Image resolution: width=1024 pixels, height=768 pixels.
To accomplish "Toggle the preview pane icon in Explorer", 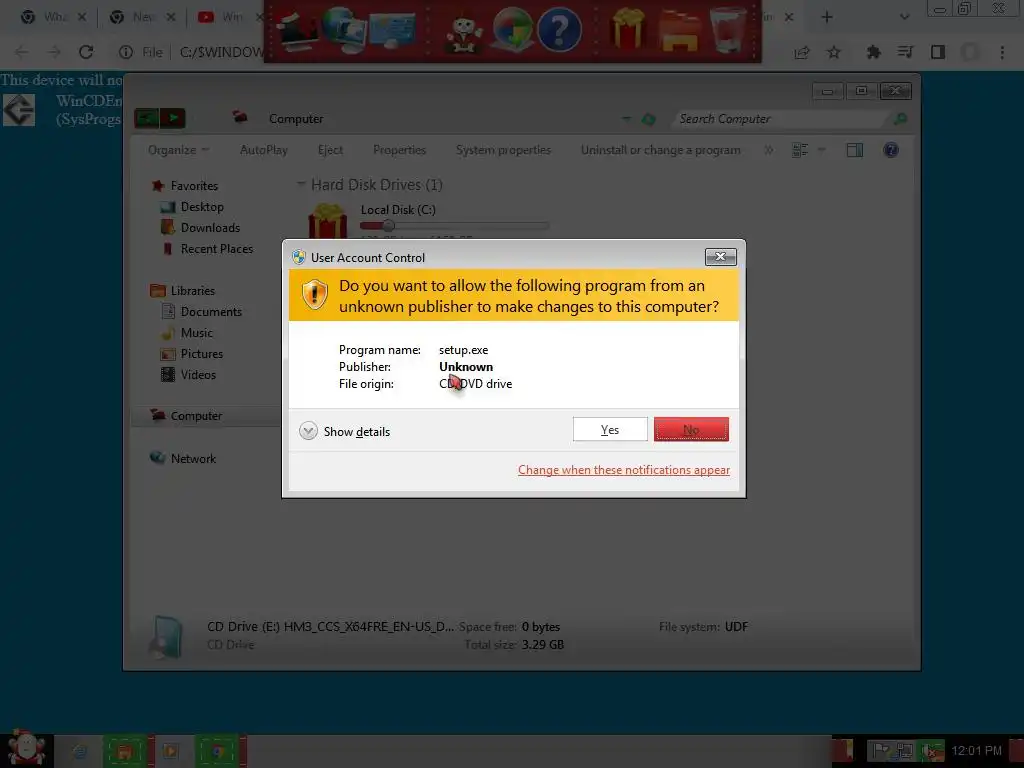I will point(854,150).
